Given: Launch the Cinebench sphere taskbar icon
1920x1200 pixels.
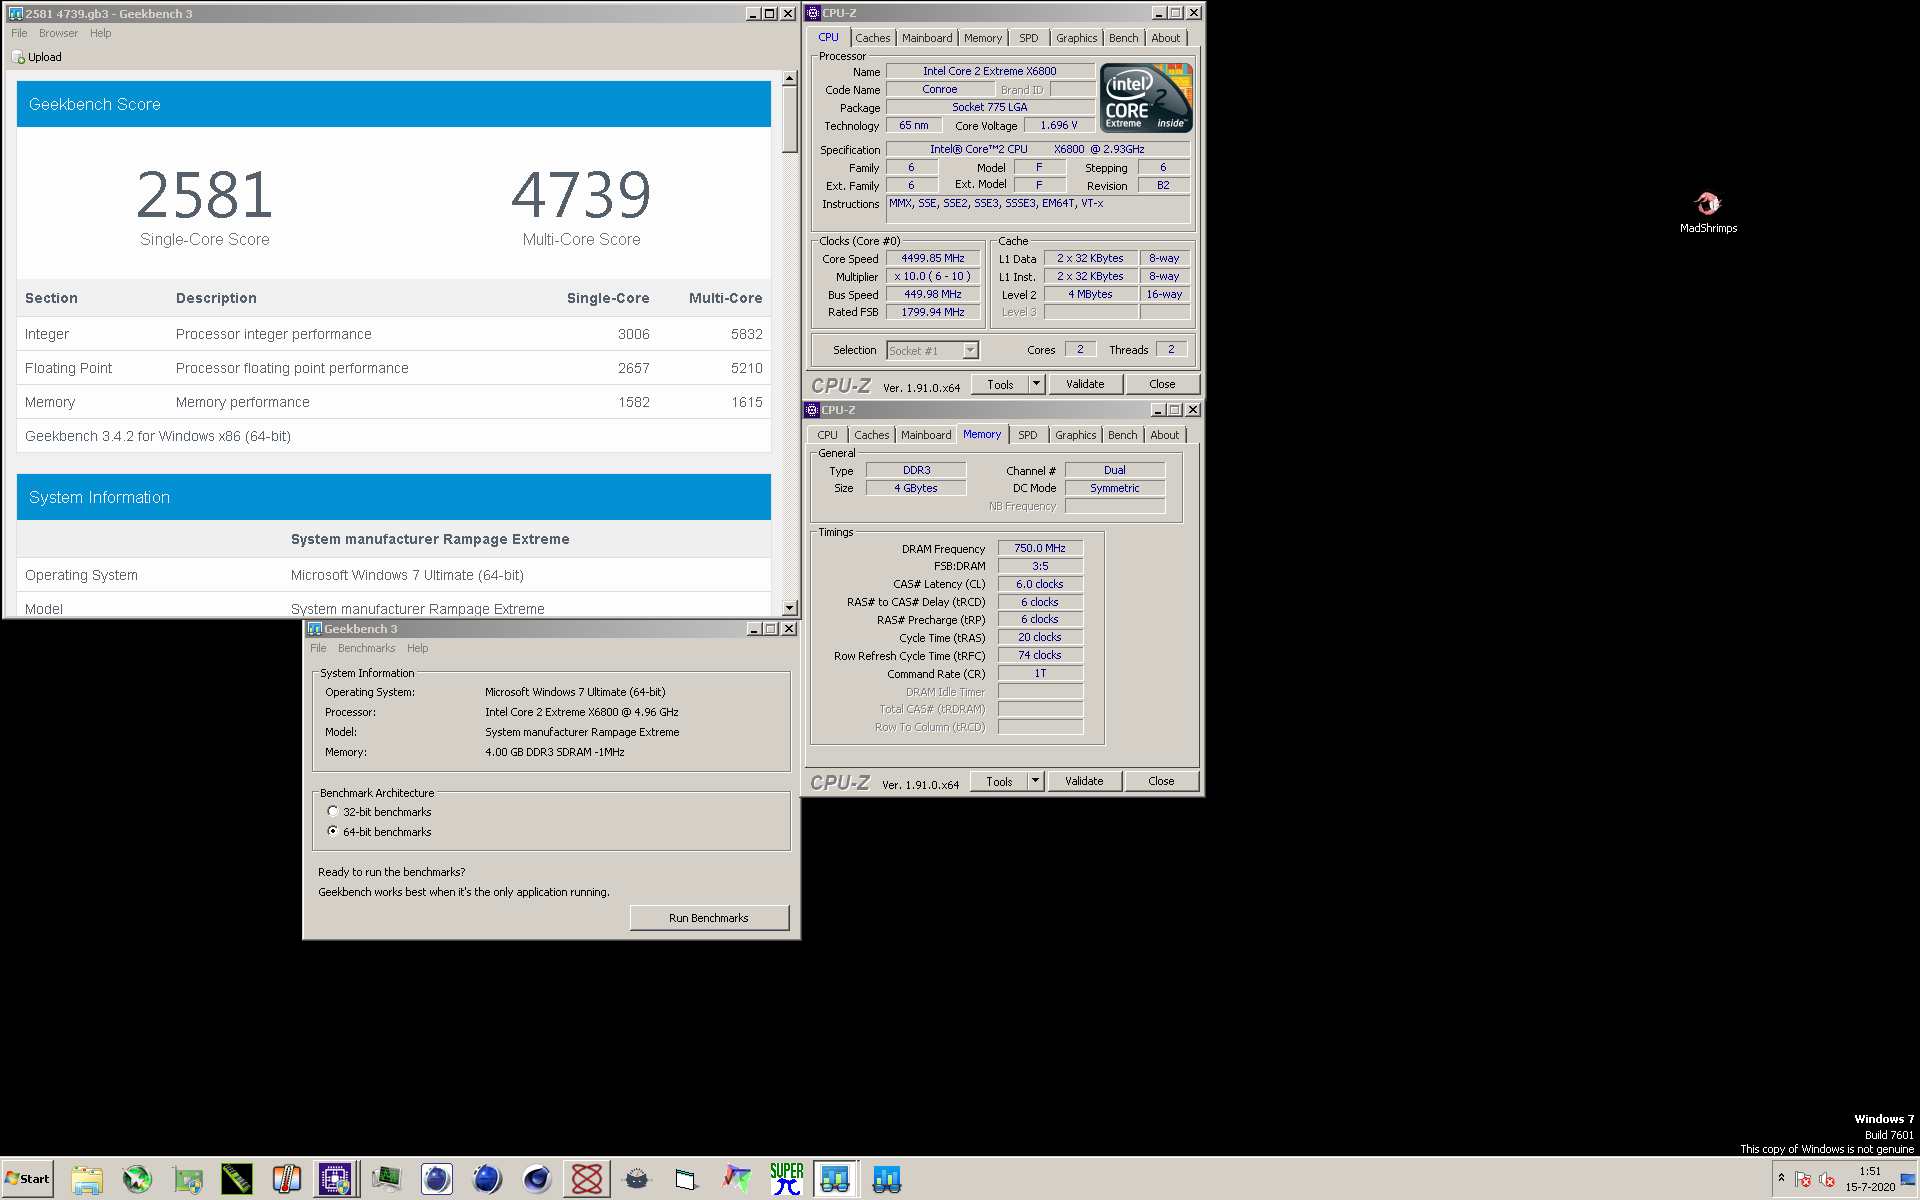Looking at the screenshot, I should pos(537,1180).
